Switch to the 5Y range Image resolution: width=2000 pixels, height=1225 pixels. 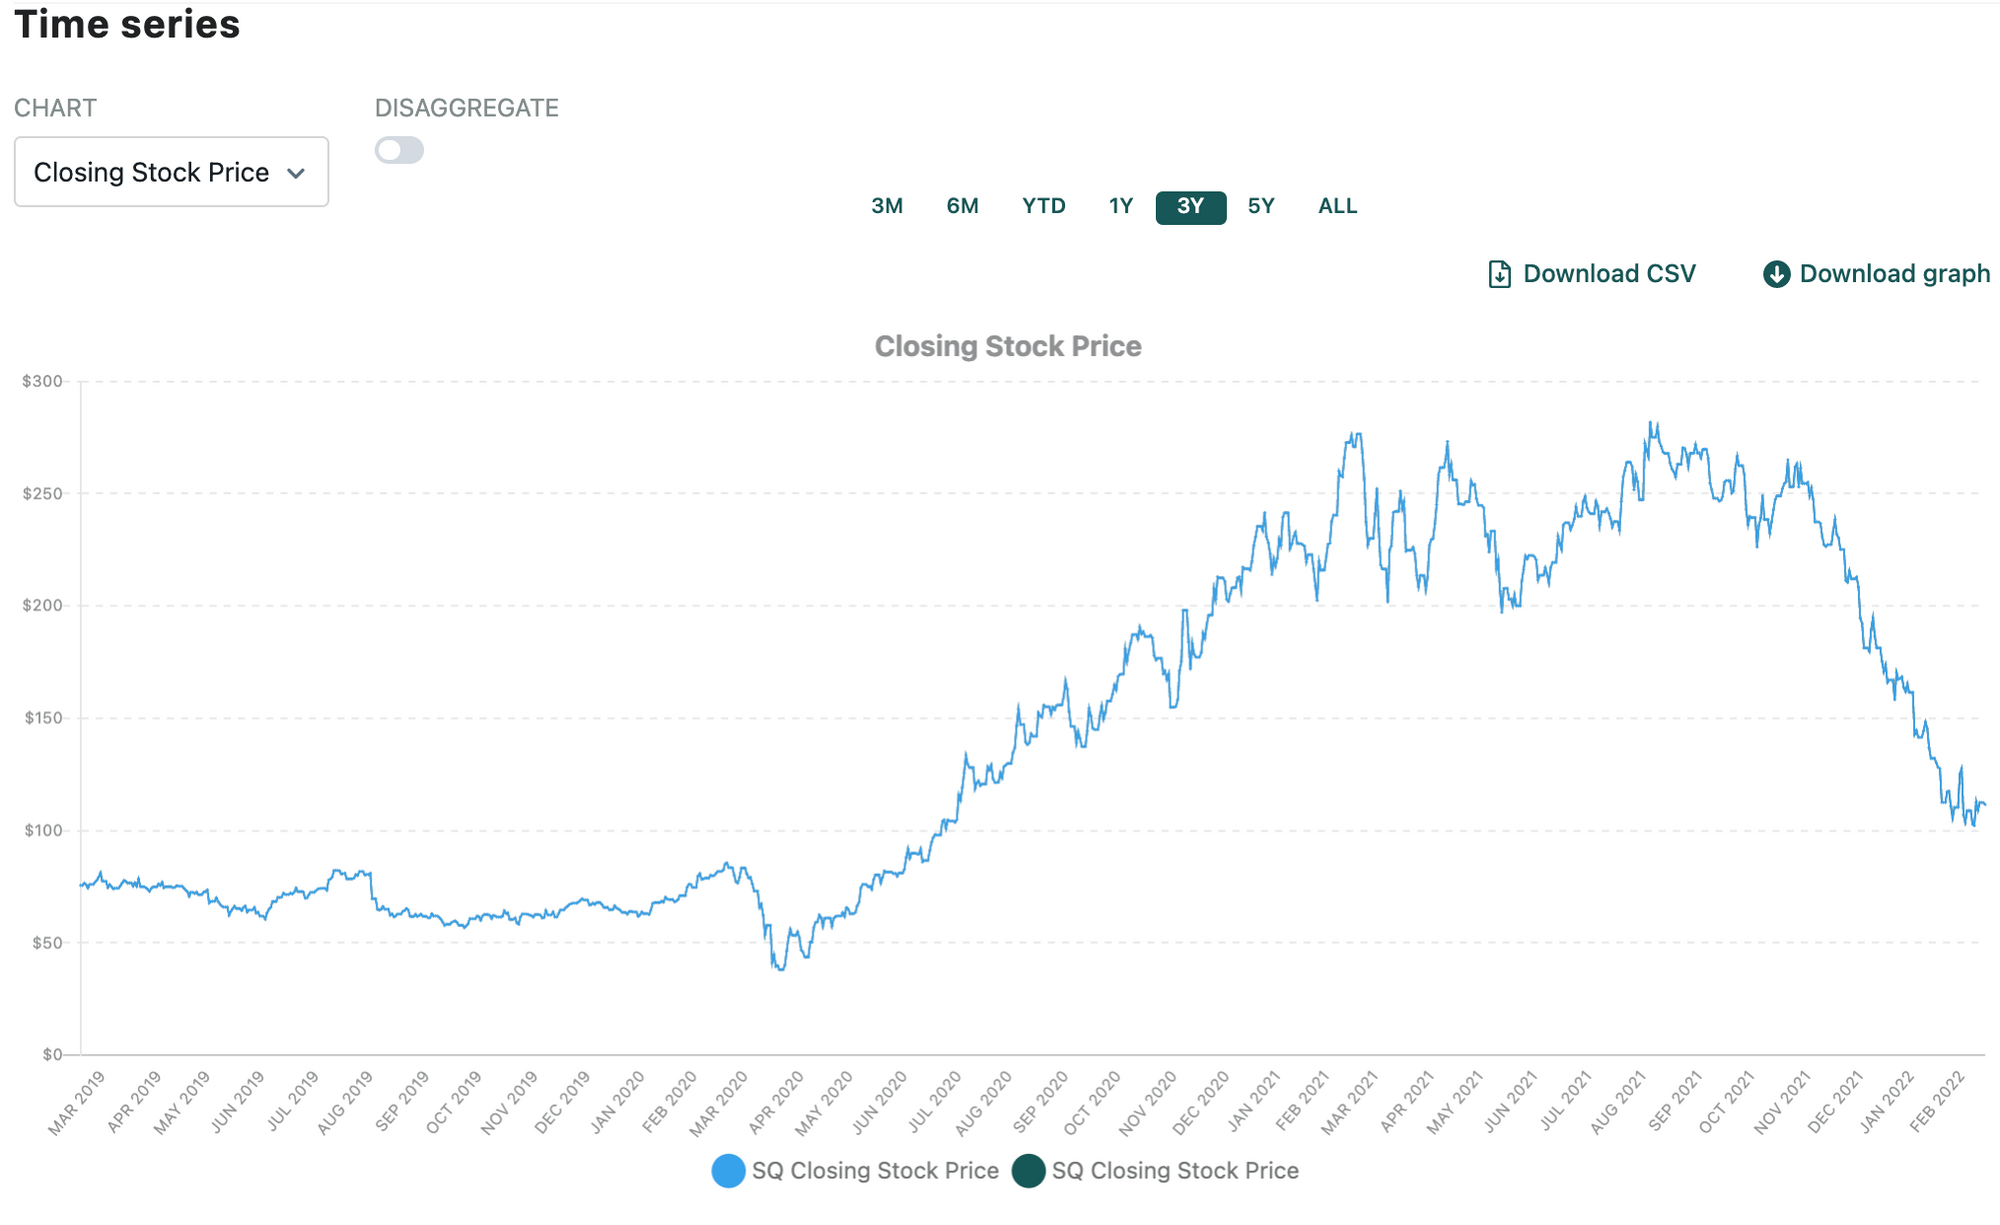[1261, 206]
